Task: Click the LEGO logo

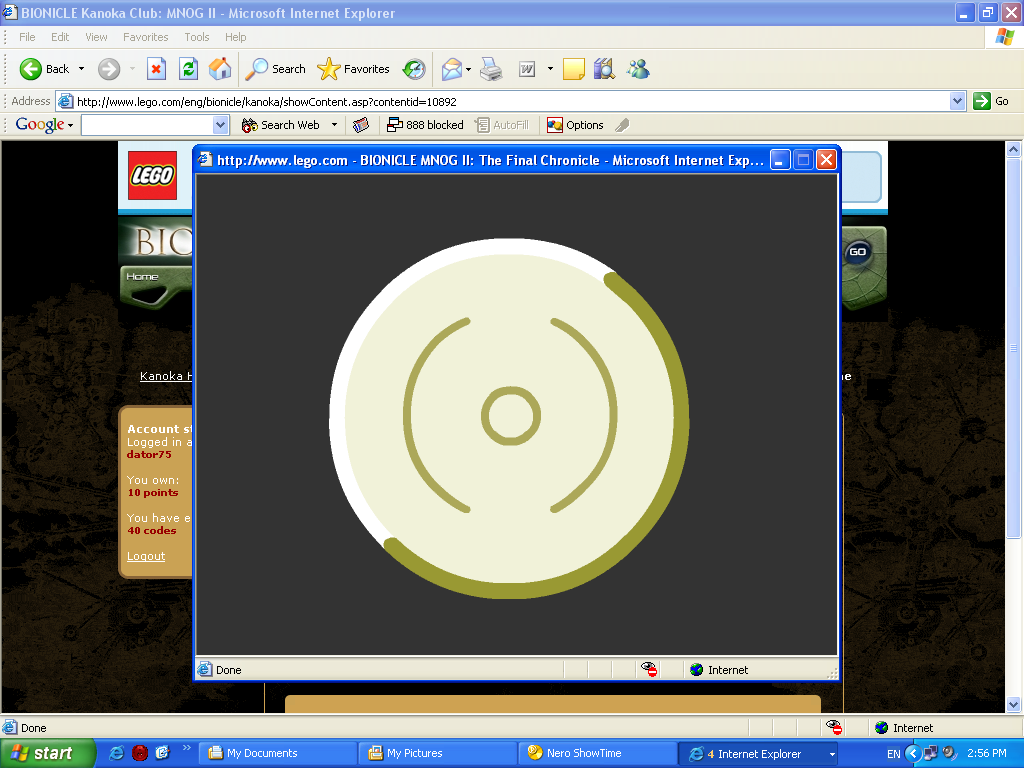Action: (x=152, y=175)
